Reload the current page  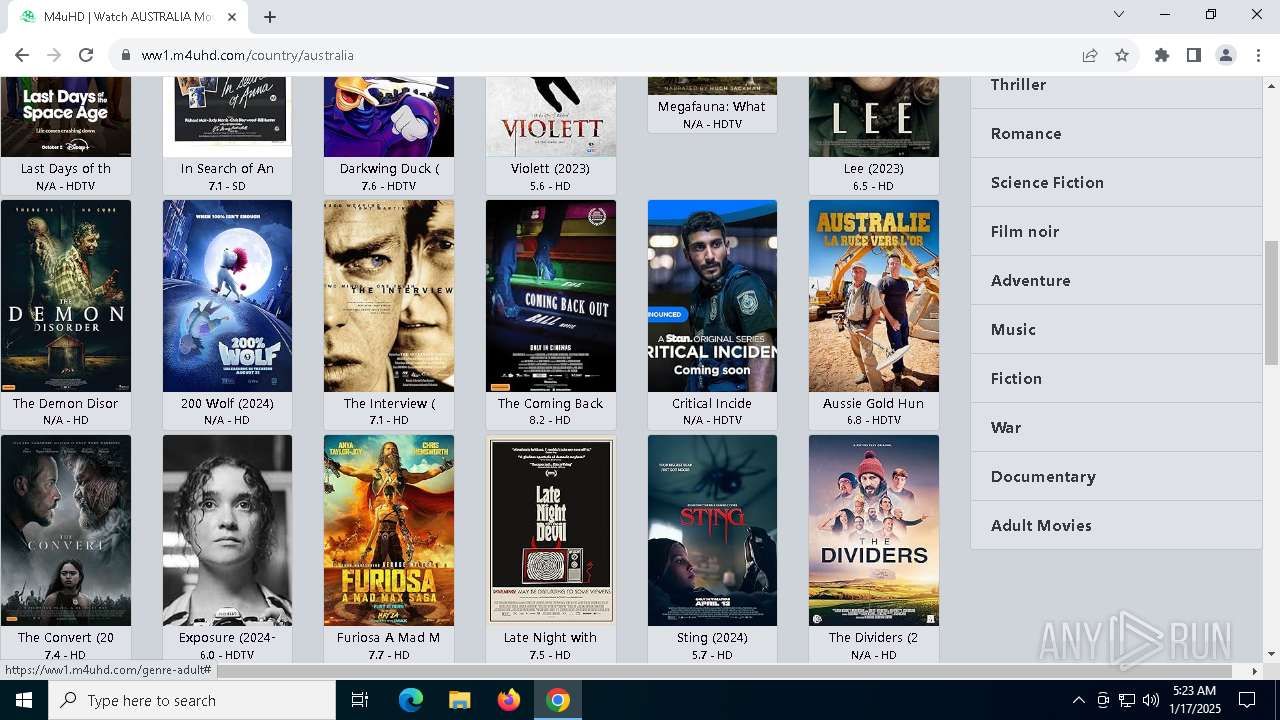[86, 55]
